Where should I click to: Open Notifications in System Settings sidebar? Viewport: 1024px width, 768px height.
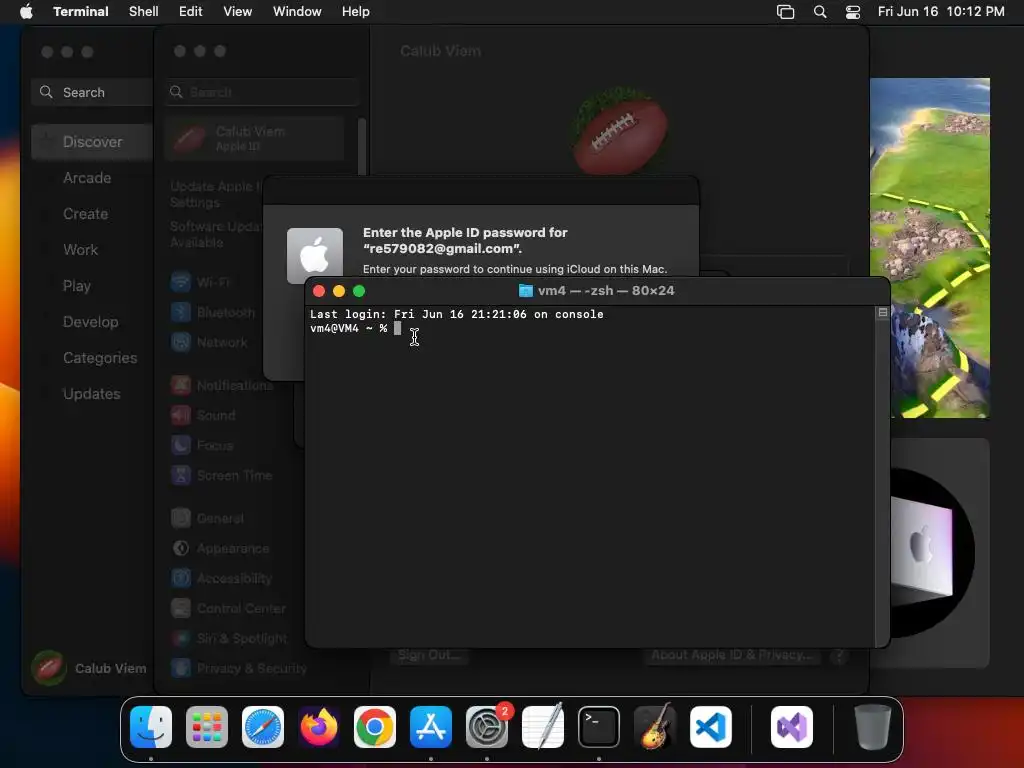pyautogui.click(x=222, y=385)
